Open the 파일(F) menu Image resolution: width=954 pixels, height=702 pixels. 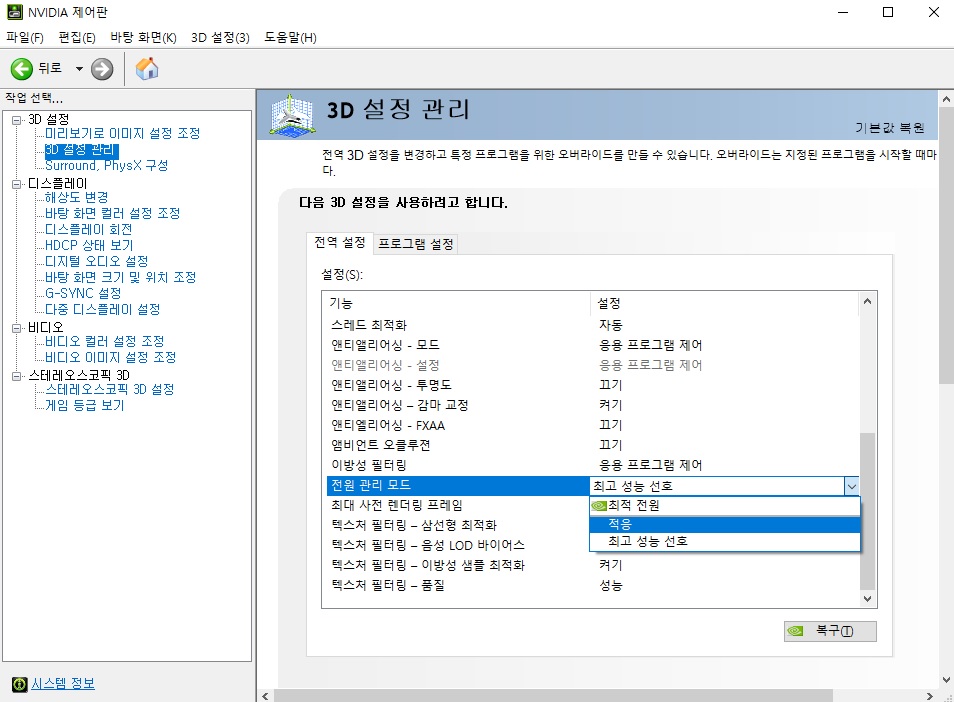tap(25, 38)
